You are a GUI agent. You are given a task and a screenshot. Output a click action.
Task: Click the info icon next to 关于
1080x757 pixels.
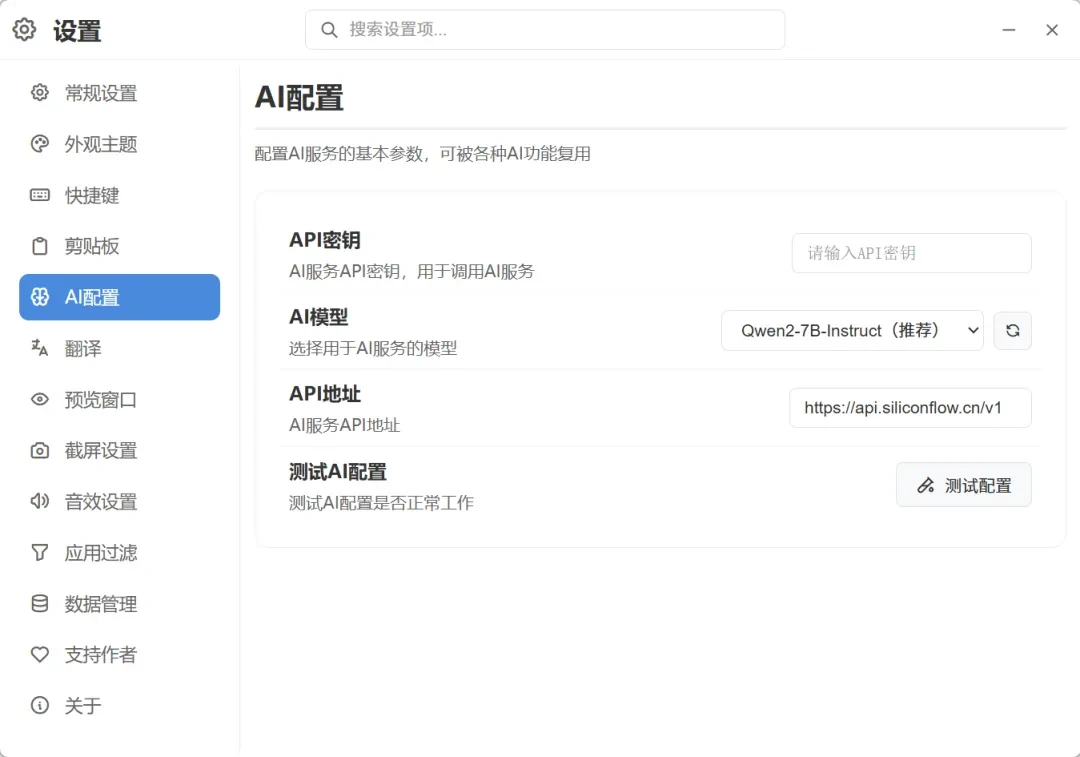pyautogui.click(x=40, y=705)
